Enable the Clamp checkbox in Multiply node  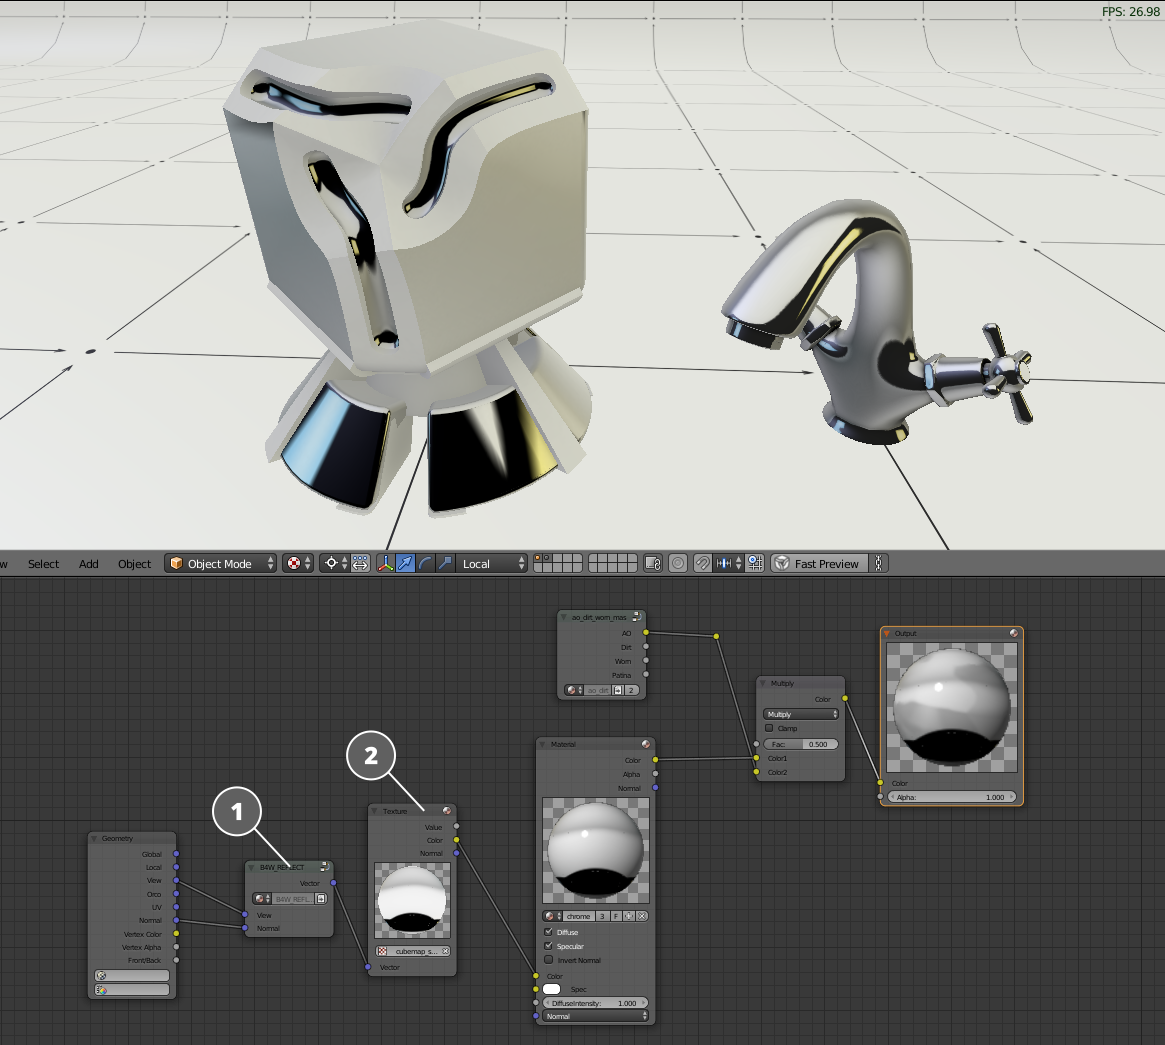(x=769, y=728)
